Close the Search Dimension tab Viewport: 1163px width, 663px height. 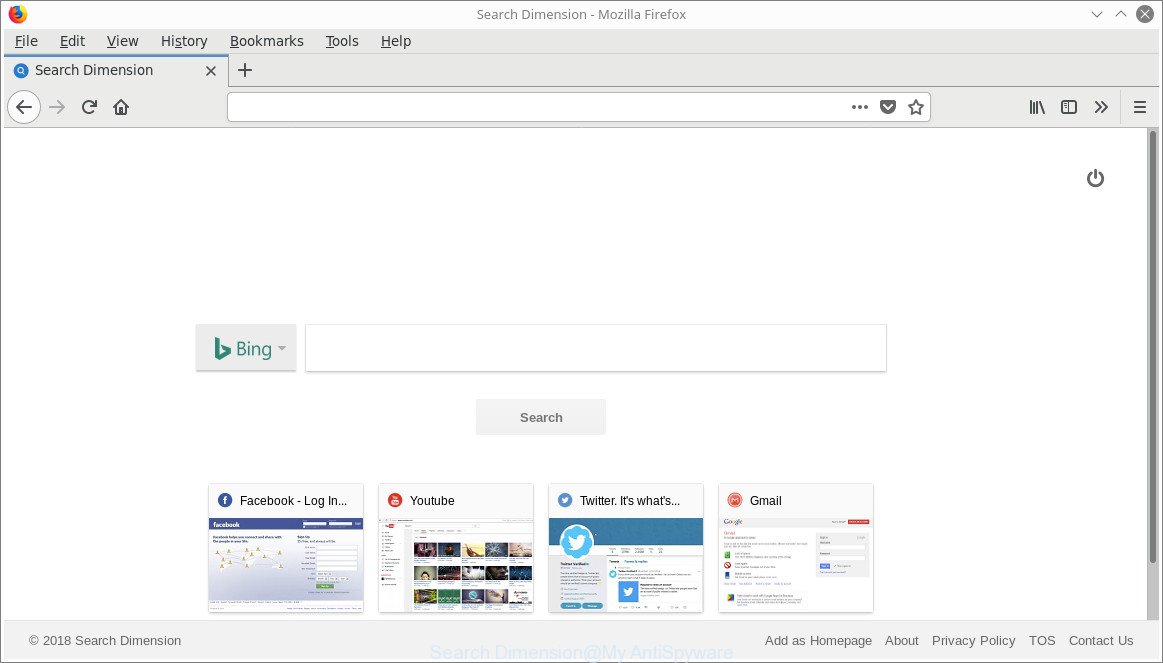211,70
